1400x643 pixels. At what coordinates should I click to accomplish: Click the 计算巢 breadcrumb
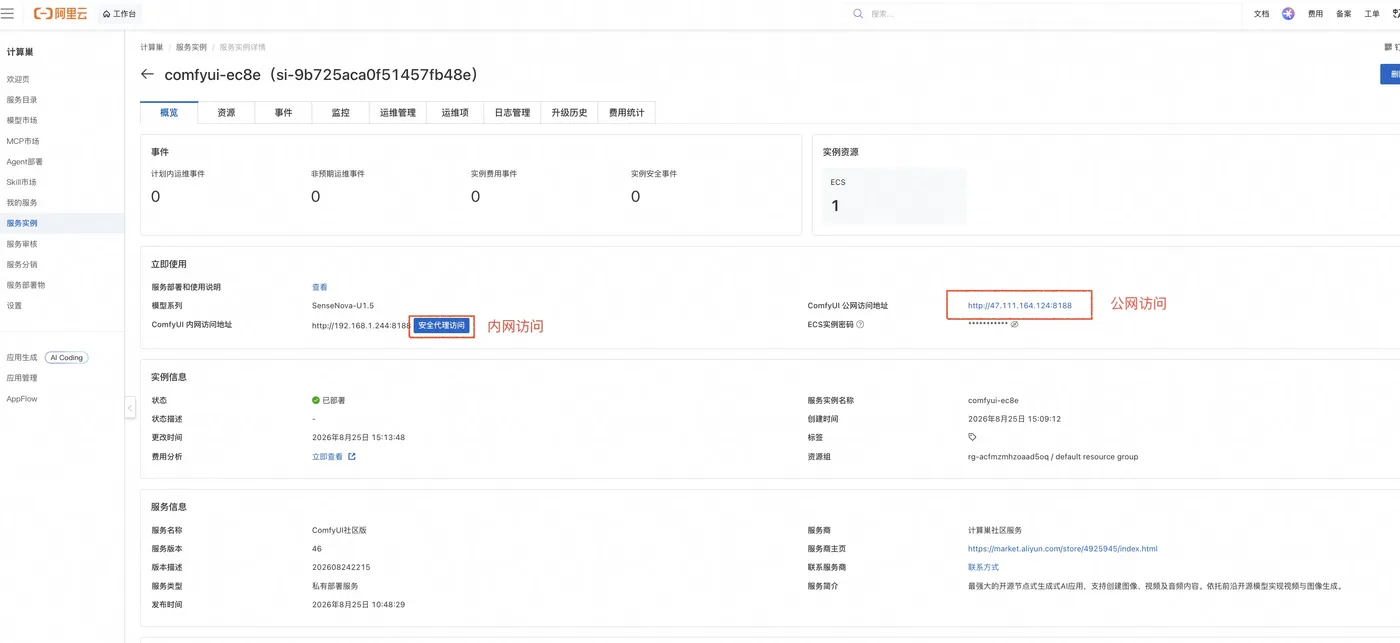pos(151,47)
